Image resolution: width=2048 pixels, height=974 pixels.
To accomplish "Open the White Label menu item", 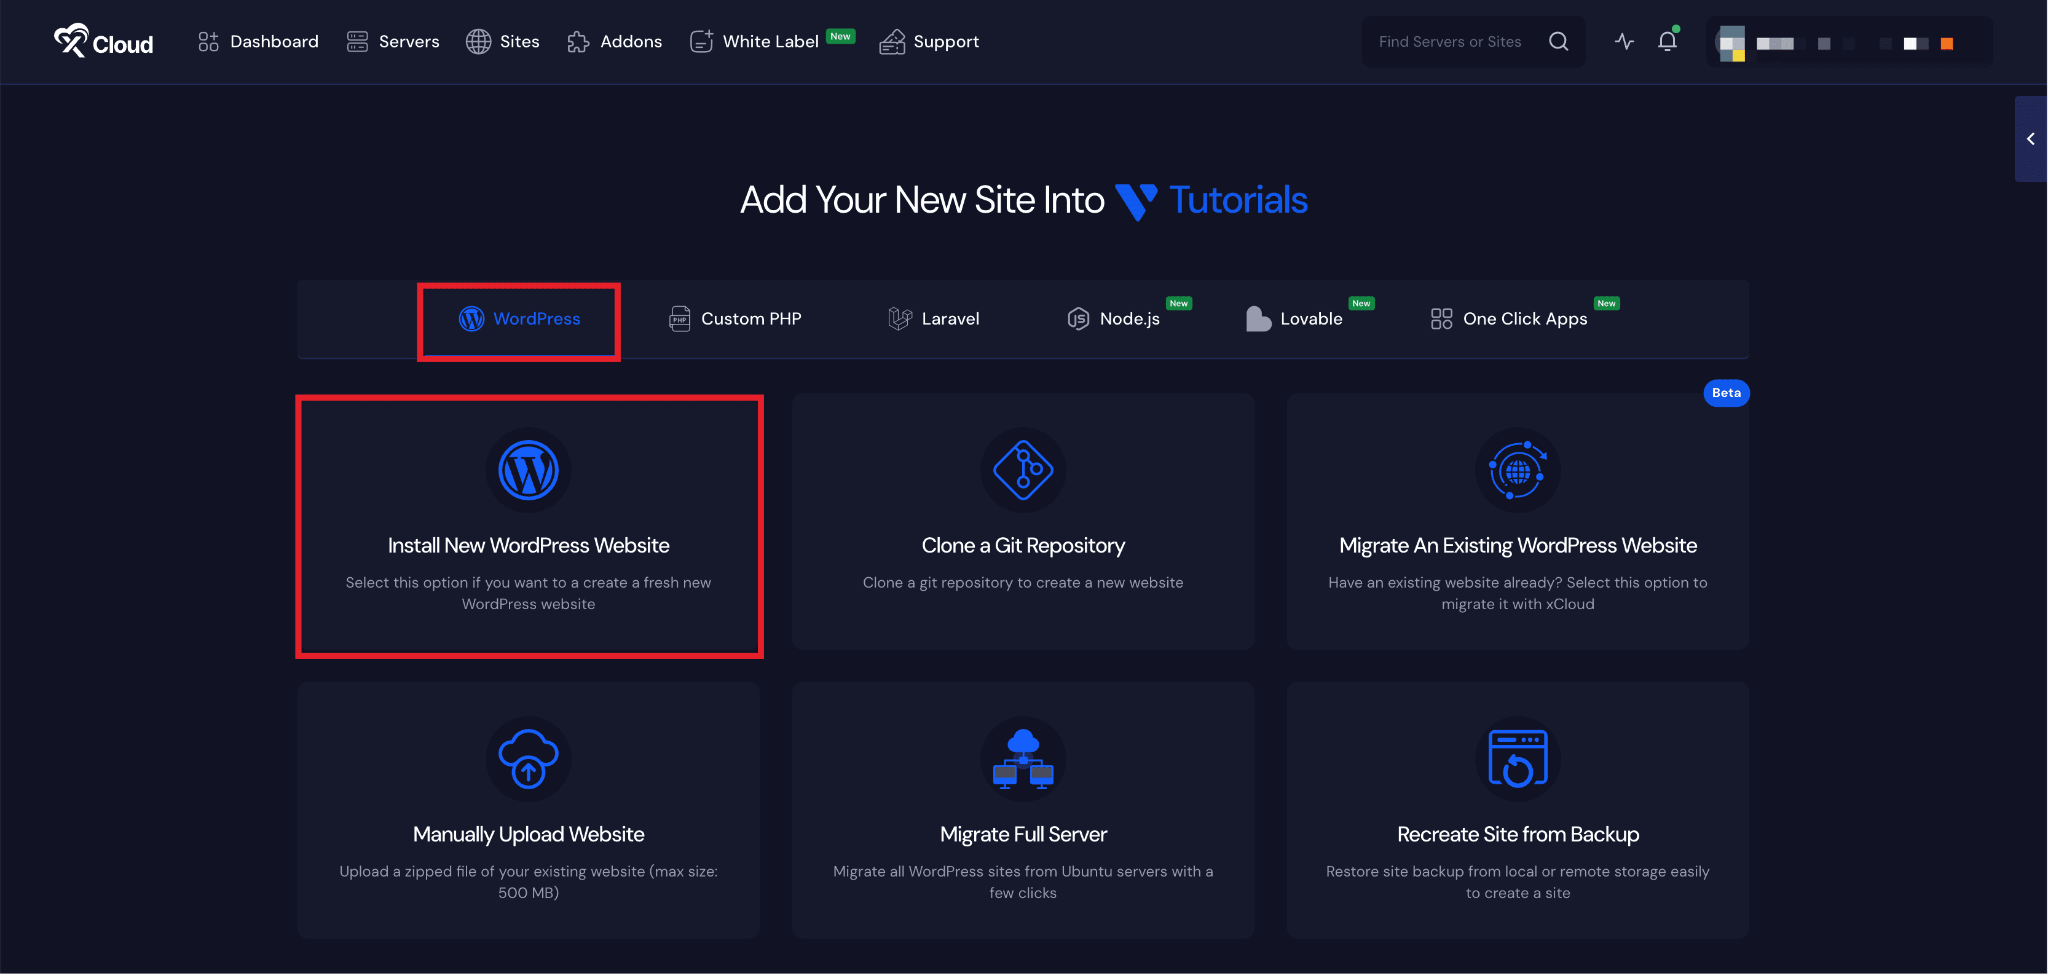I will (755, 42).
